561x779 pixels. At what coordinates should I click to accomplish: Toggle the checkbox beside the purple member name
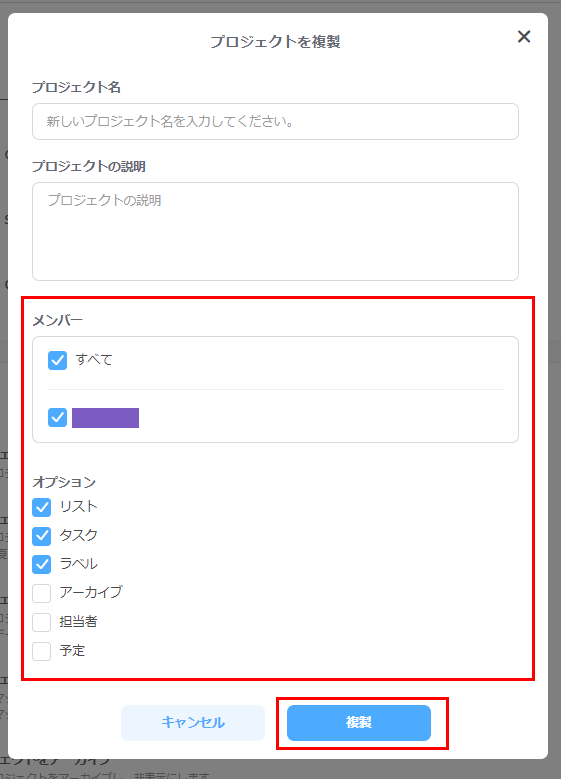point(58,418)
